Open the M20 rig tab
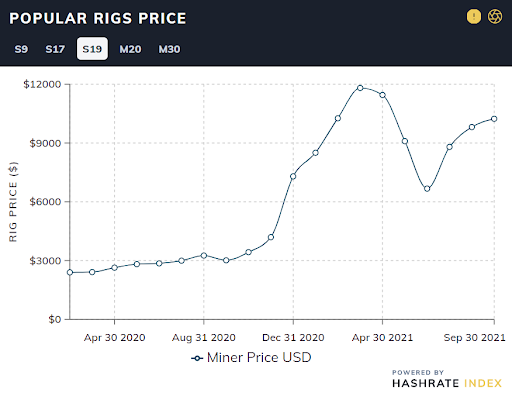Image resolution: width=512 pixels, height=403 pixels. coord(130,49)
